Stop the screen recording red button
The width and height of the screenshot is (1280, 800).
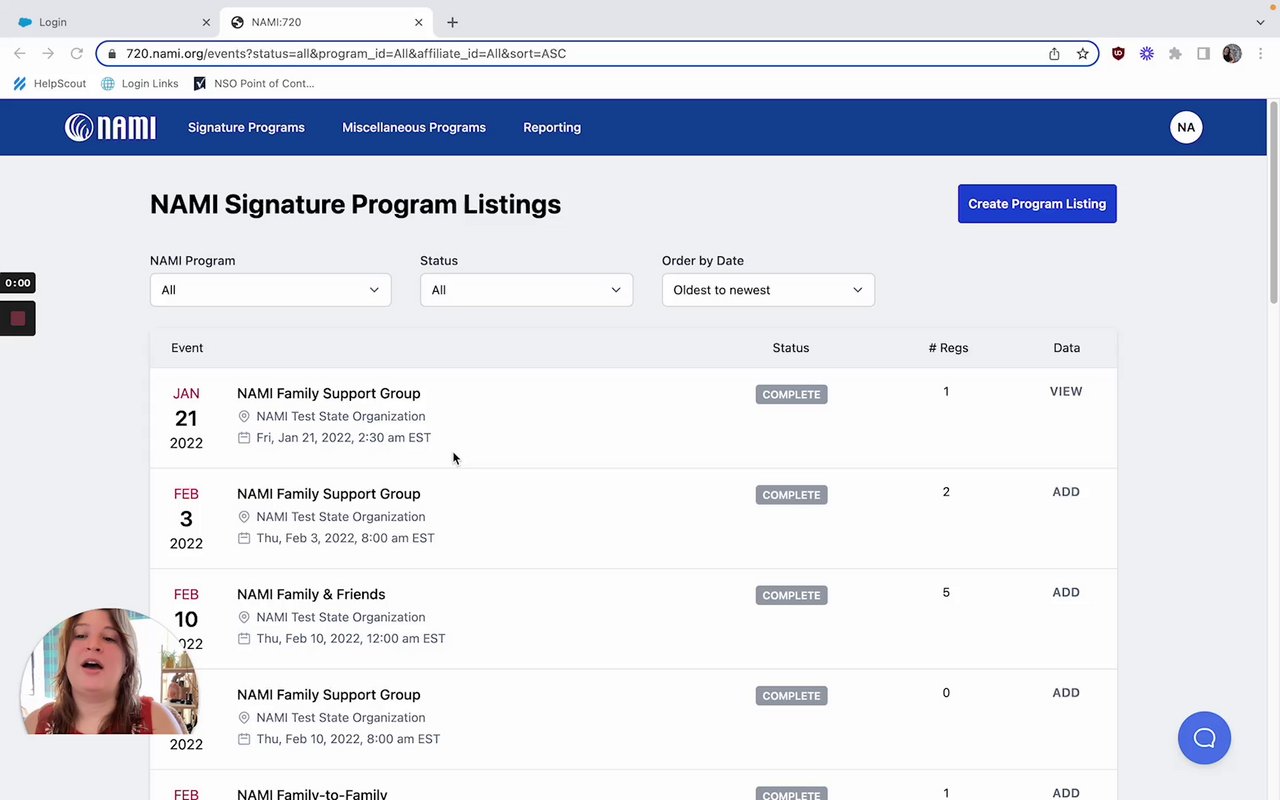18,319
